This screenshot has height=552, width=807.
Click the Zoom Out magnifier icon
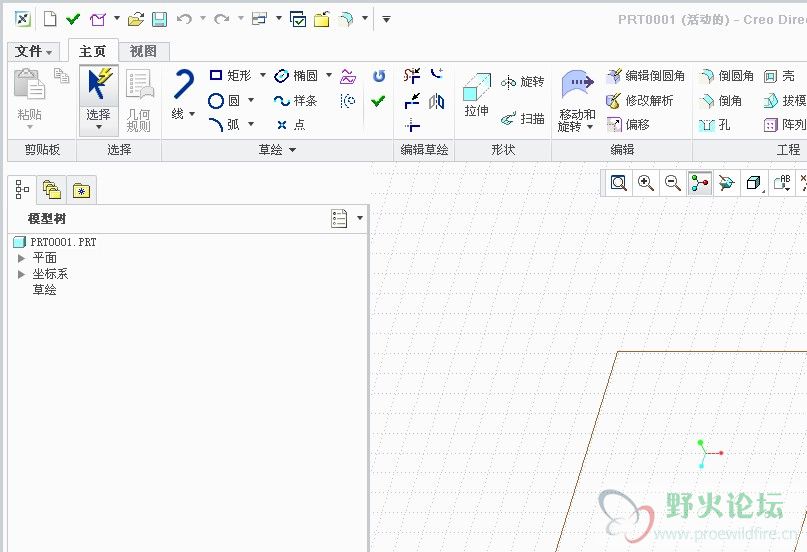click(672, 183)
